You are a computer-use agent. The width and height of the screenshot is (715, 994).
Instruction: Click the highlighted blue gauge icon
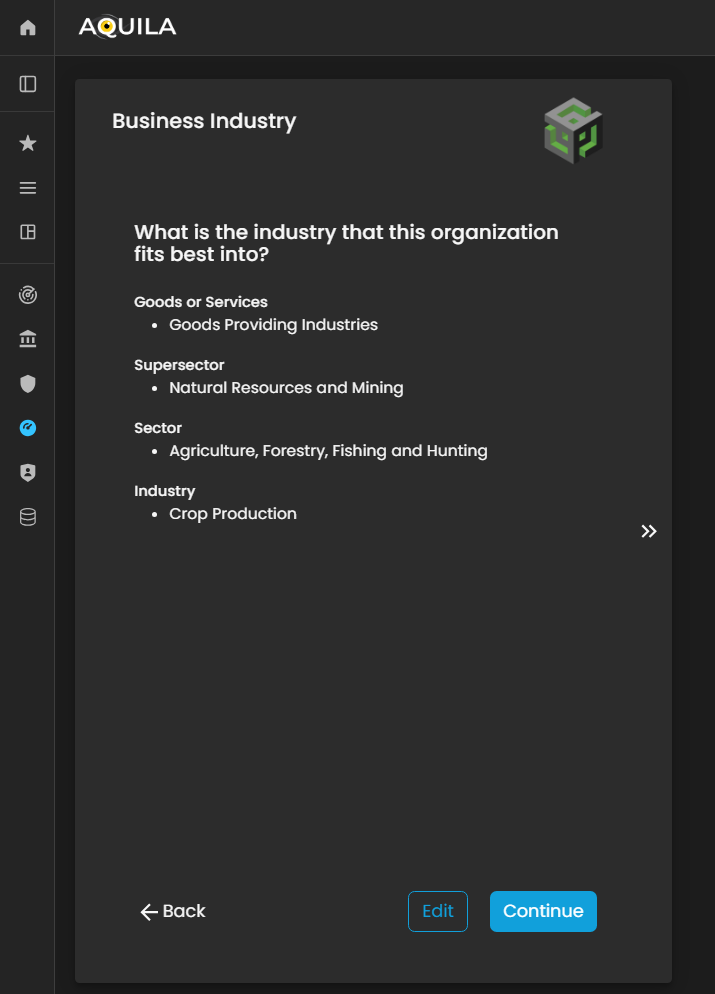[28, 428]
